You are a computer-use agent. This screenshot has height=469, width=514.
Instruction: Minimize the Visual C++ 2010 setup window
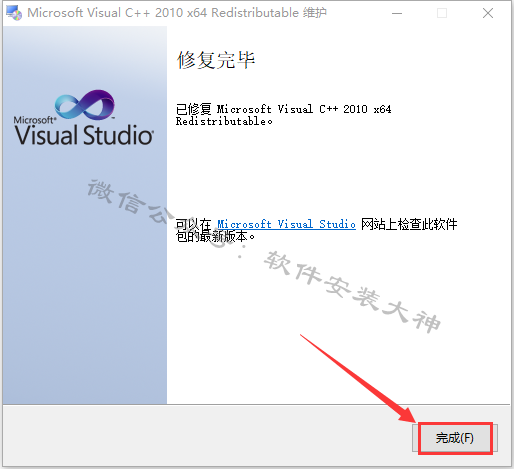[397, 13]
